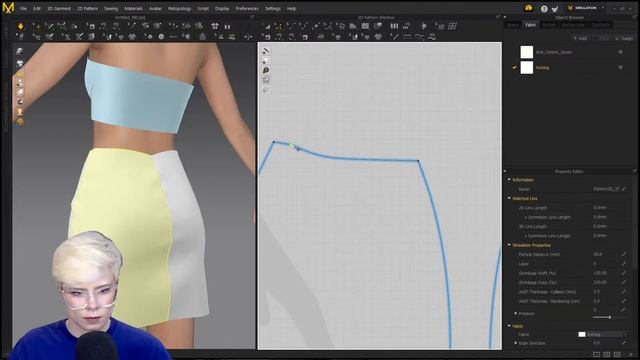
Task: Open the Preferences menu
Action: (x=247, y=9)
